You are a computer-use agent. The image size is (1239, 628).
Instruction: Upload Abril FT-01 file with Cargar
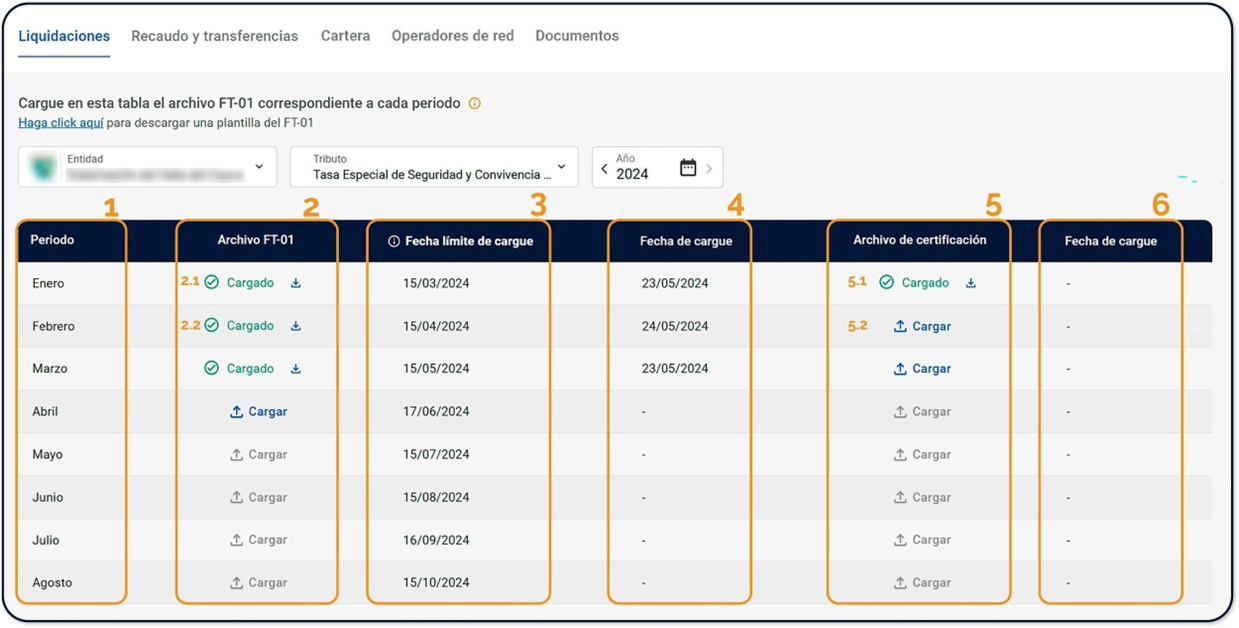pos(258,412)
